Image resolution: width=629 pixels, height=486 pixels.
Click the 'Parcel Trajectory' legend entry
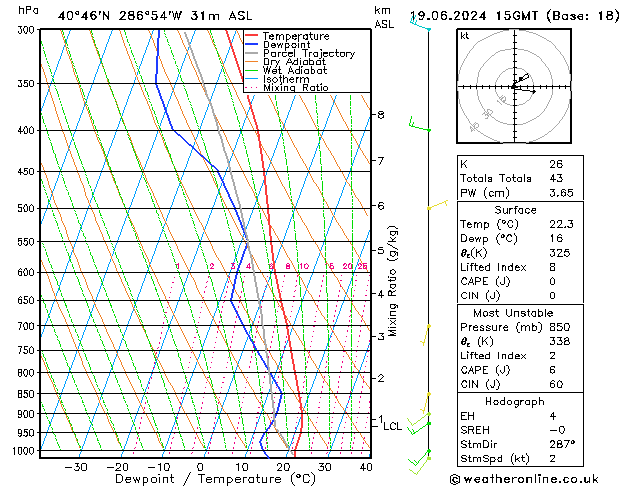tap(309, 53)
